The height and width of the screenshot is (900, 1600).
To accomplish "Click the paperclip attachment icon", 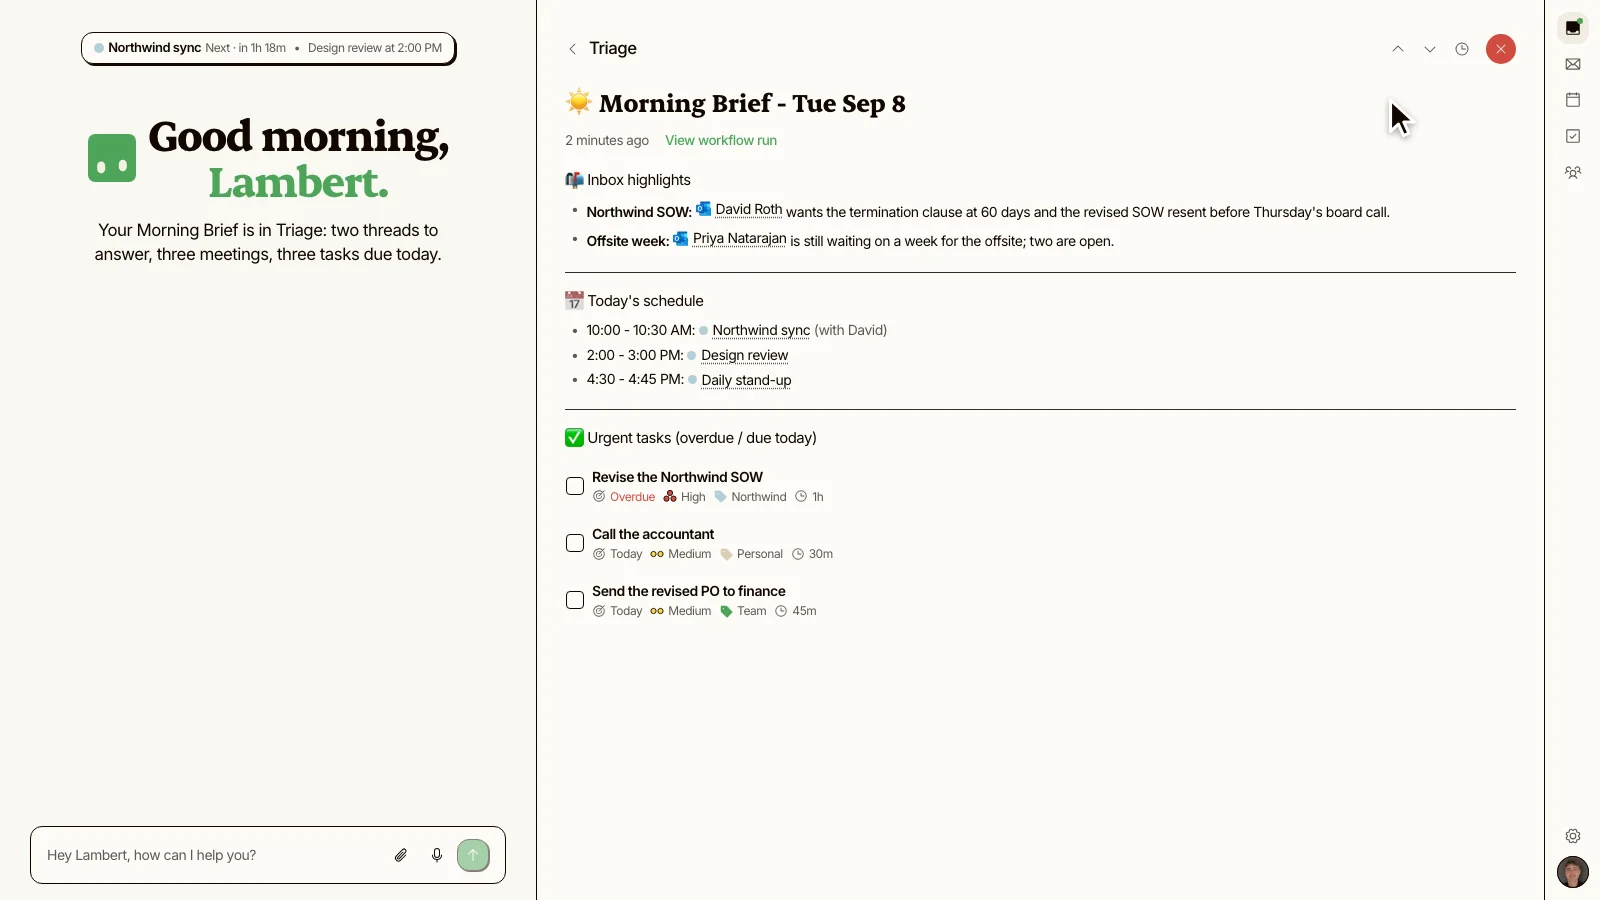I will pos(401,855).
